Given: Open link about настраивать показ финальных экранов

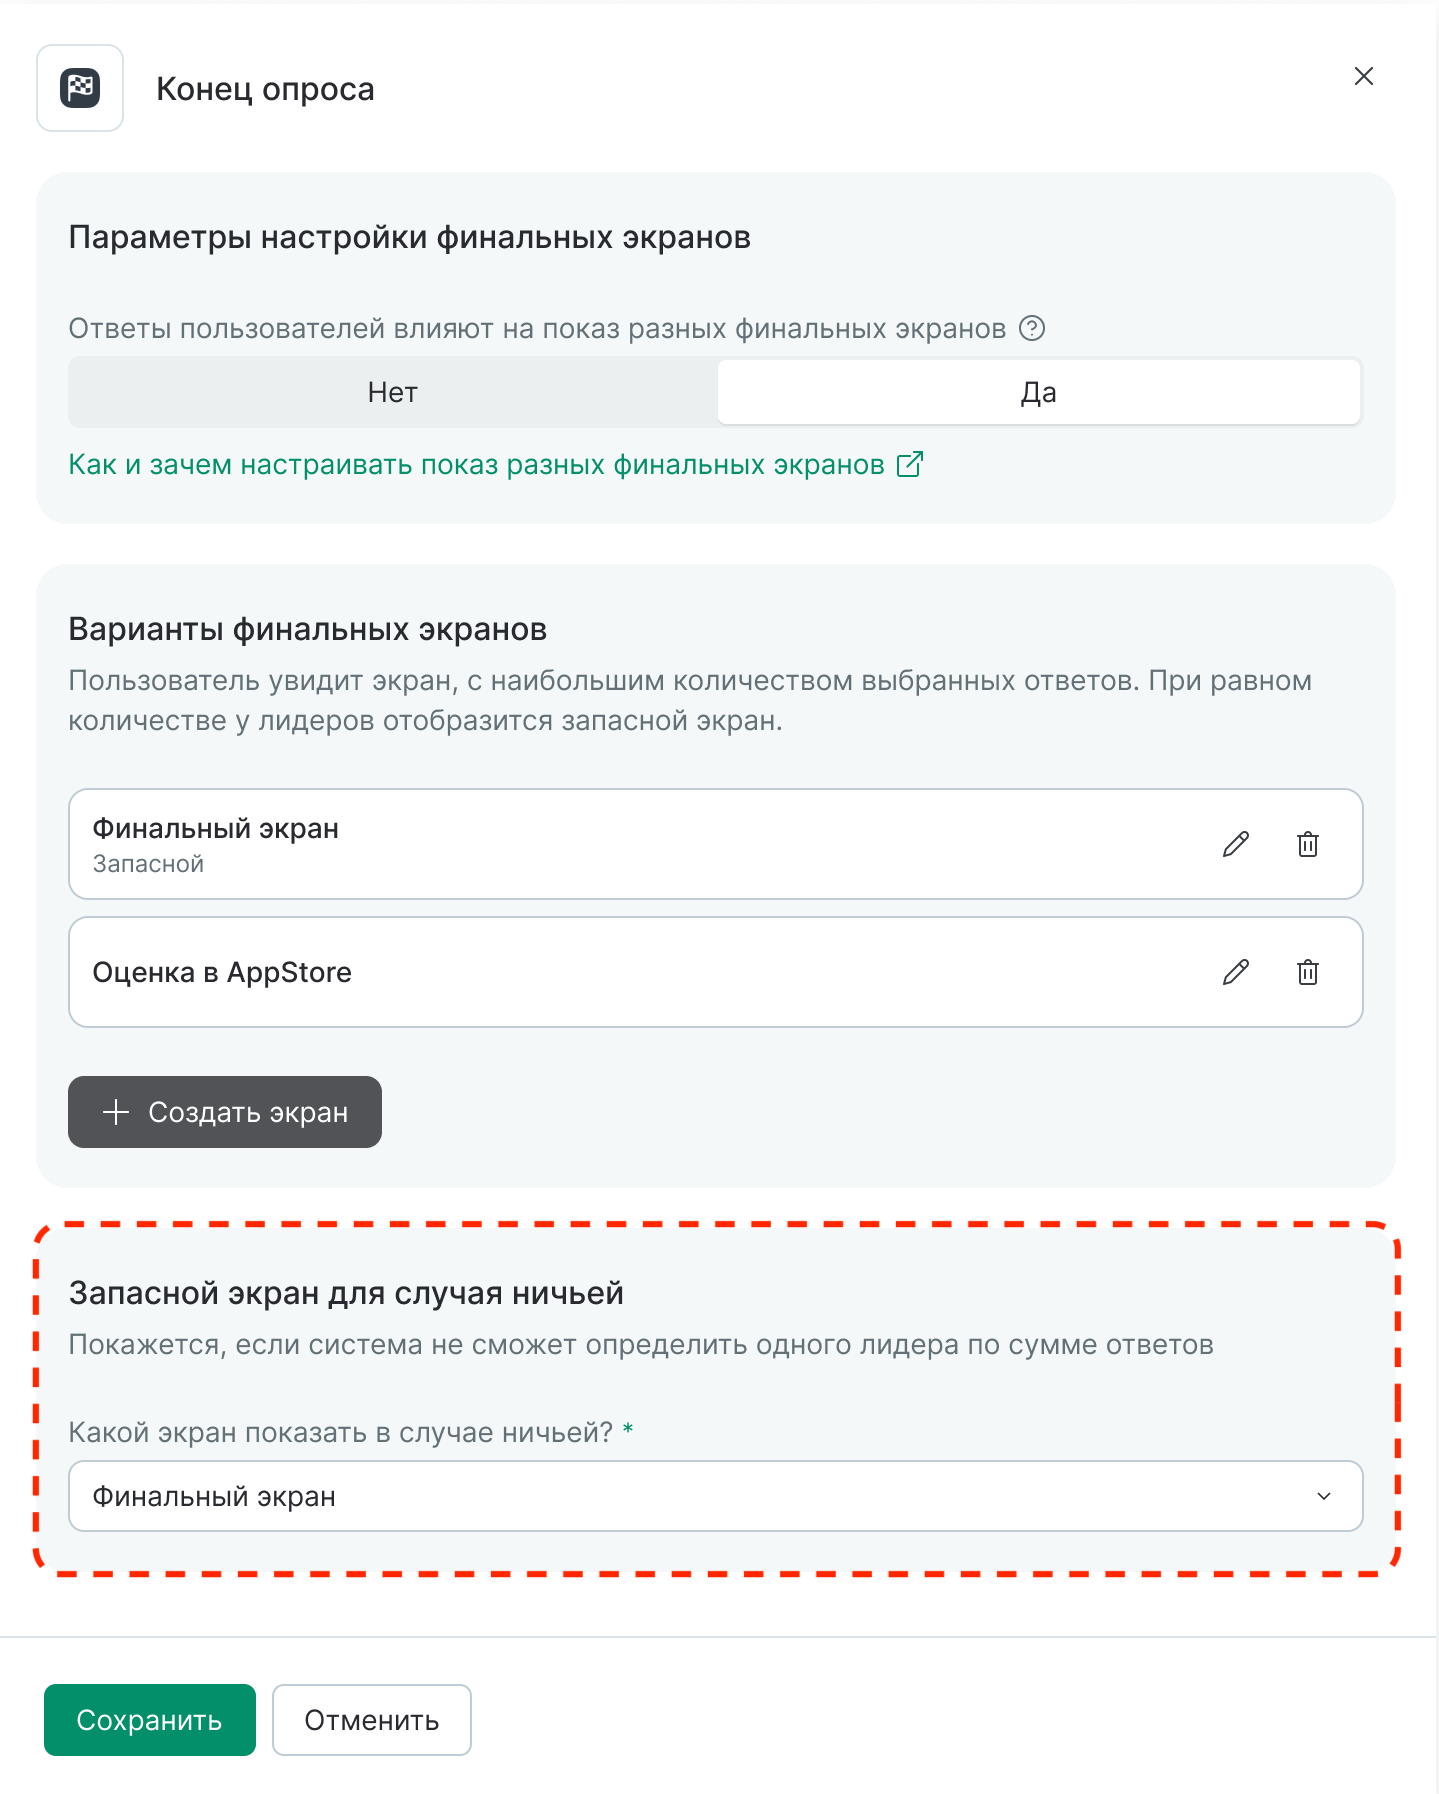Looking at the screenshot, I should [476, 465].
